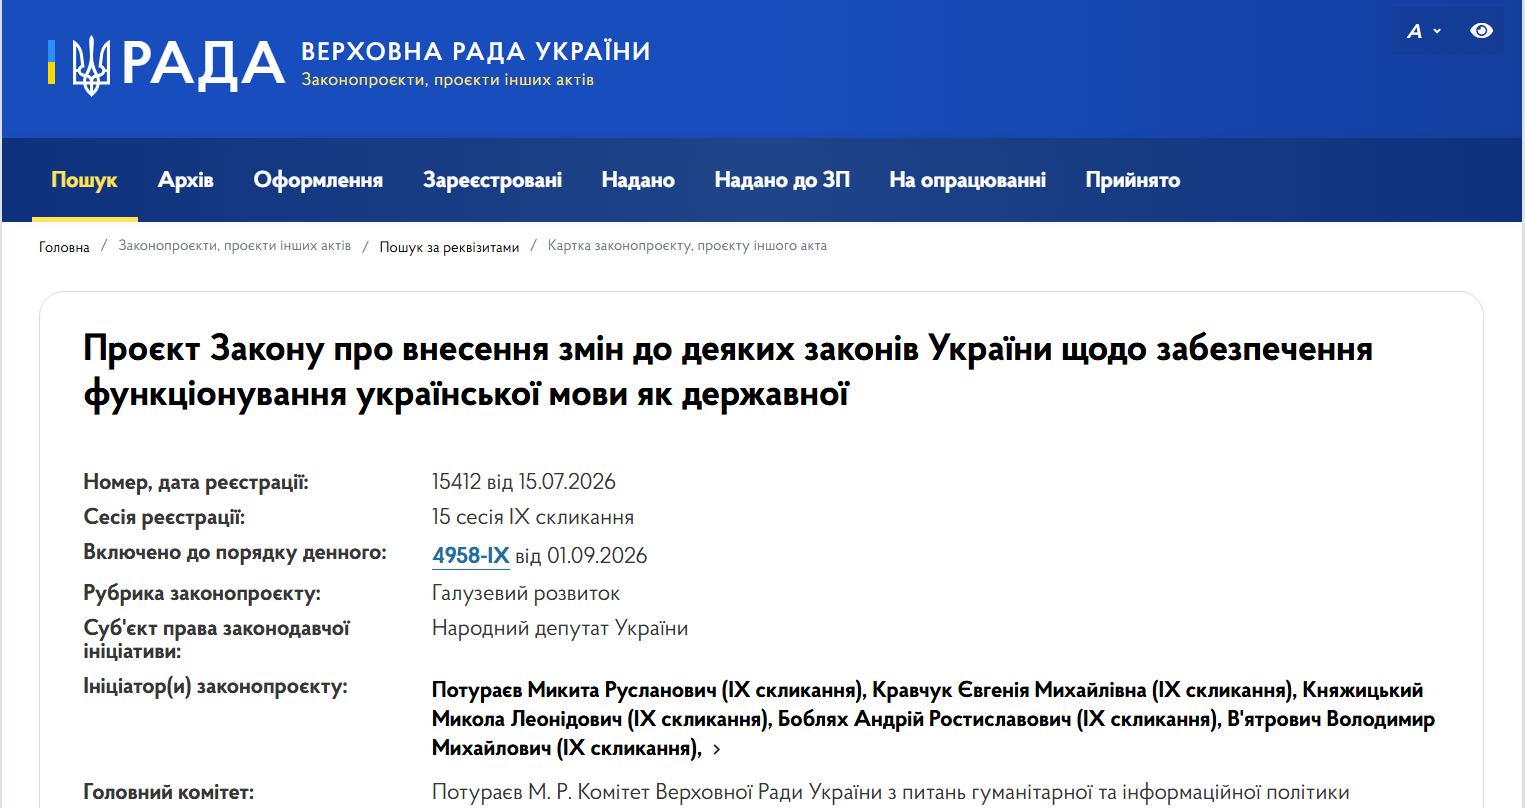Viewport: 1525px width, 808px height.
Task: Click the 'Номер, дата реєстрації:' label
Action: tap(196, 482)
